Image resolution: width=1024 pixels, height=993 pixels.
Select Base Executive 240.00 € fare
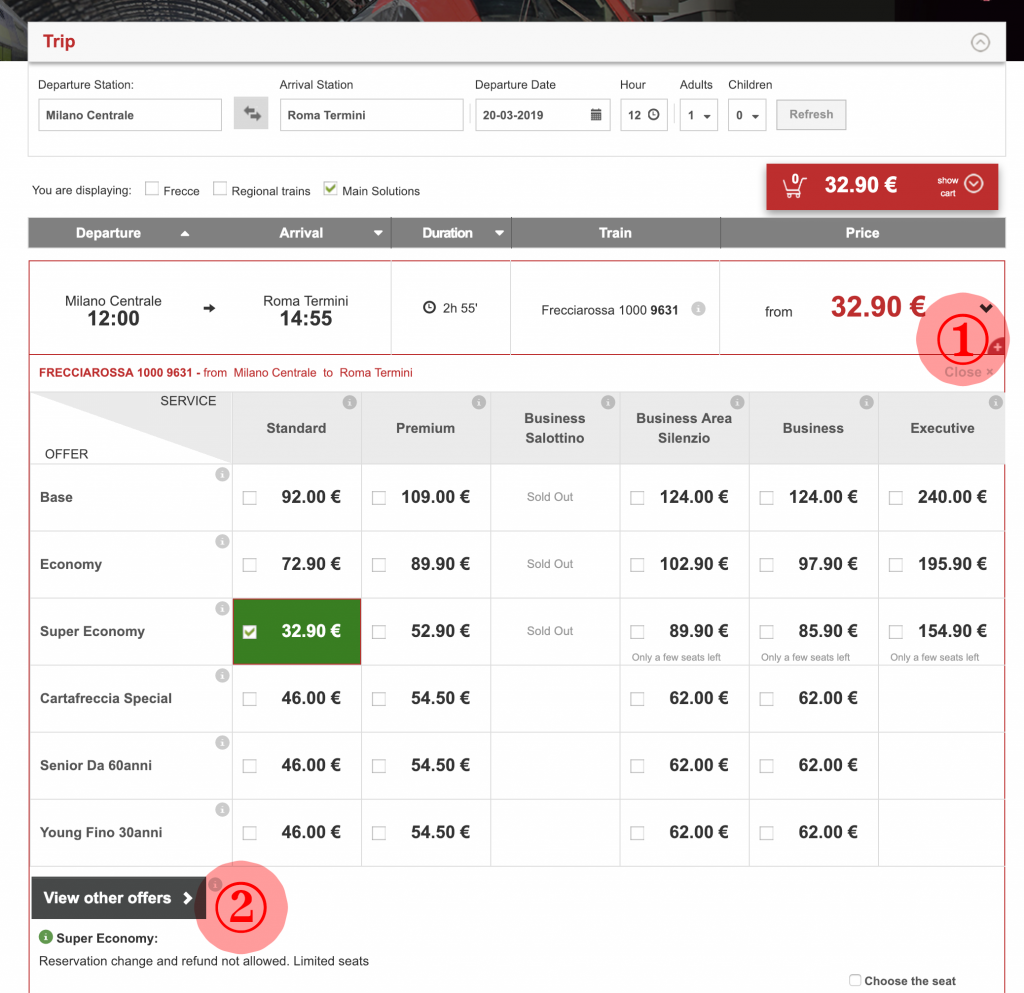896,498
